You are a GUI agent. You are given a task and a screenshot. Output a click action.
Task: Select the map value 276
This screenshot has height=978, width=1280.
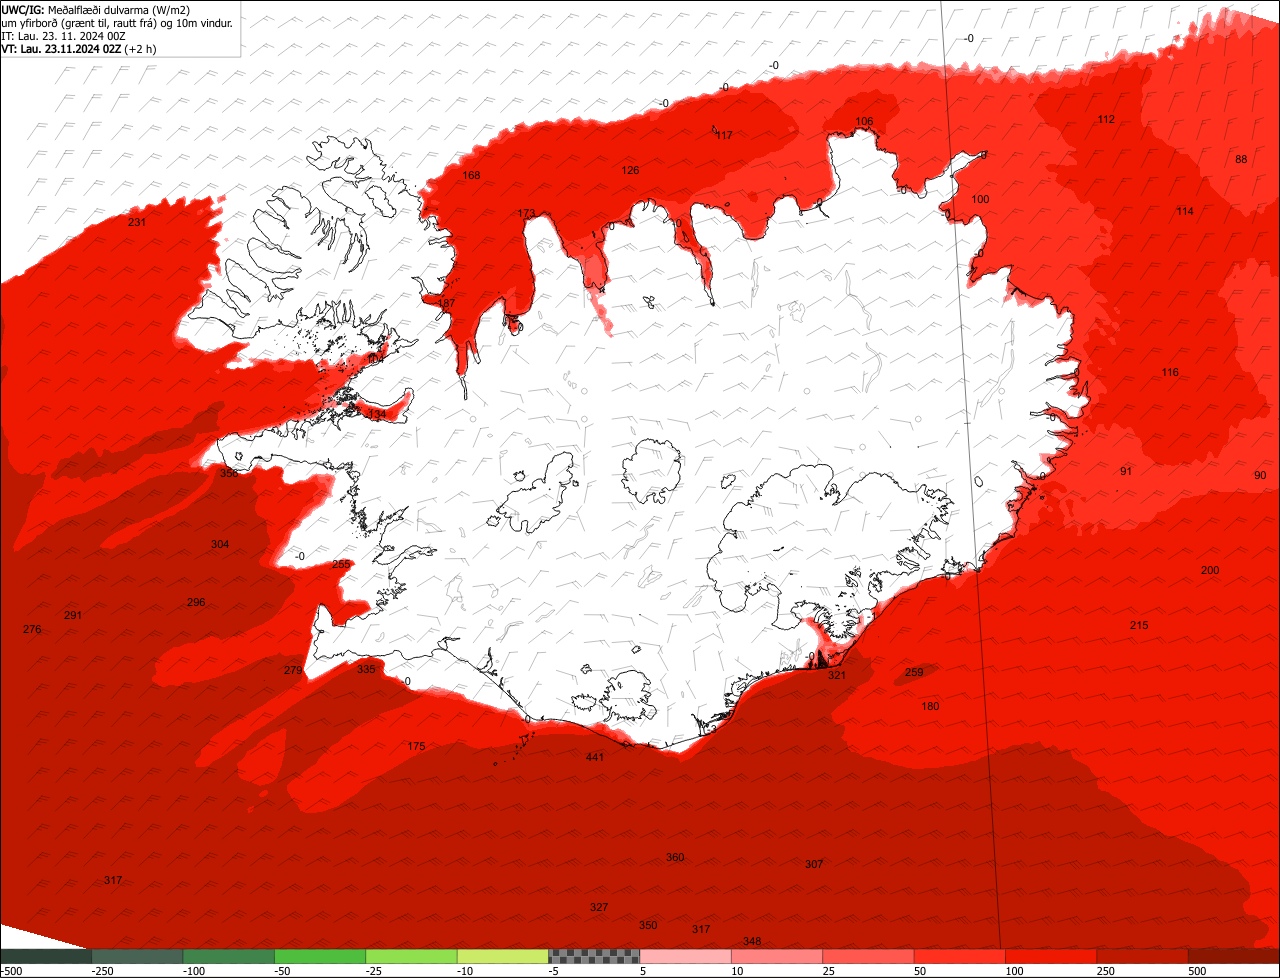pyautogui.click(x=32, y=630)
